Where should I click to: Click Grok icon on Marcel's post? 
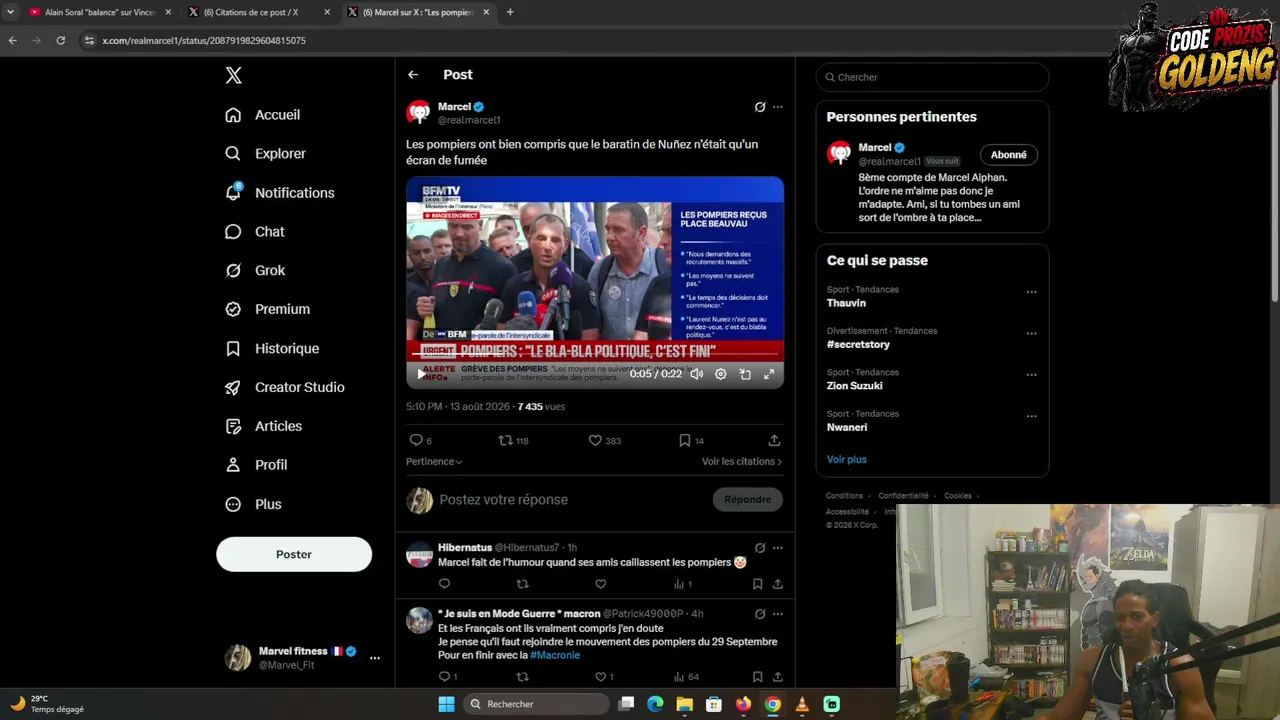pos(760,107)
